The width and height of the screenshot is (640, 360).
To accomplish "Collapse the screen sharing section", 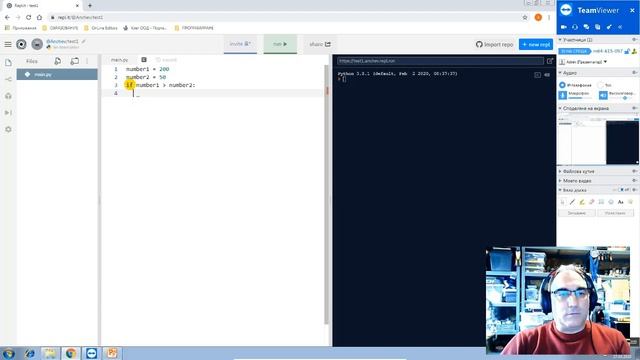I will [560, 109].
